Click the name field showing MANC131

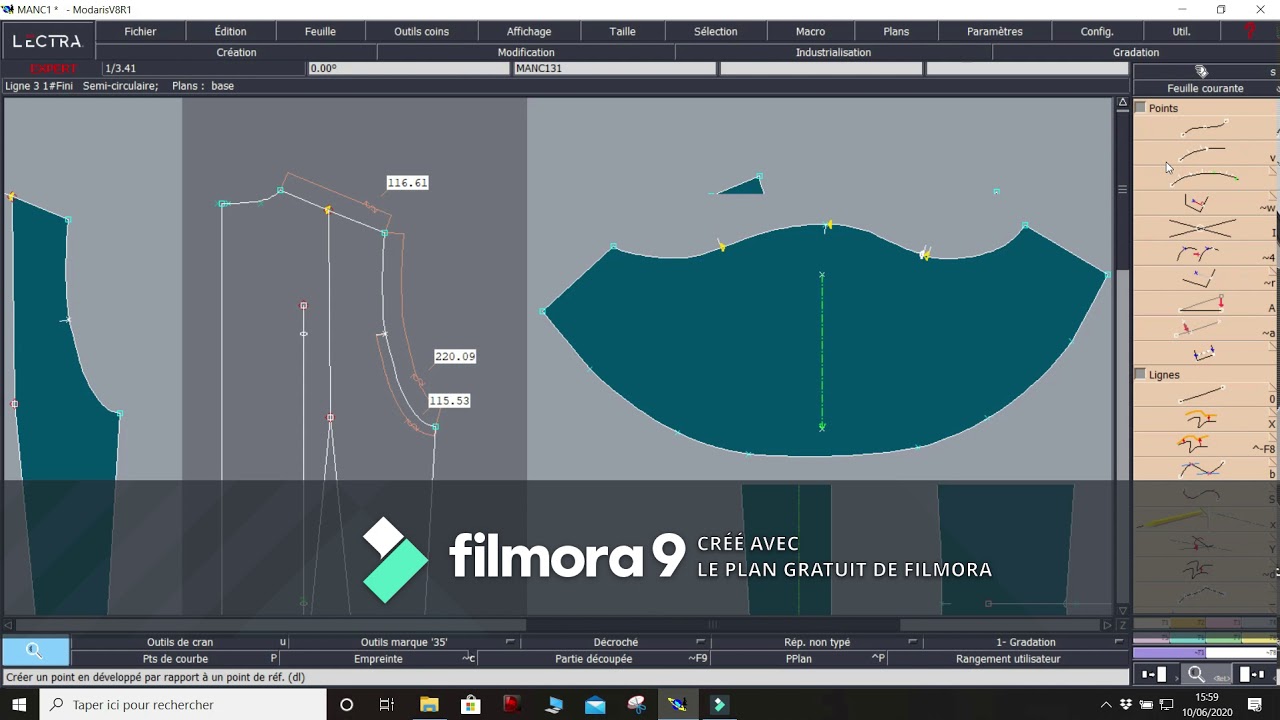(615, 68)
